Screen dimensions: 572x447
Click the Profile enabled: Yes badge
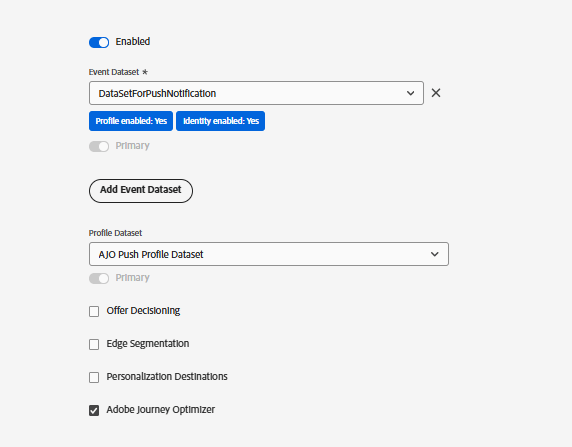click(131, 121)
